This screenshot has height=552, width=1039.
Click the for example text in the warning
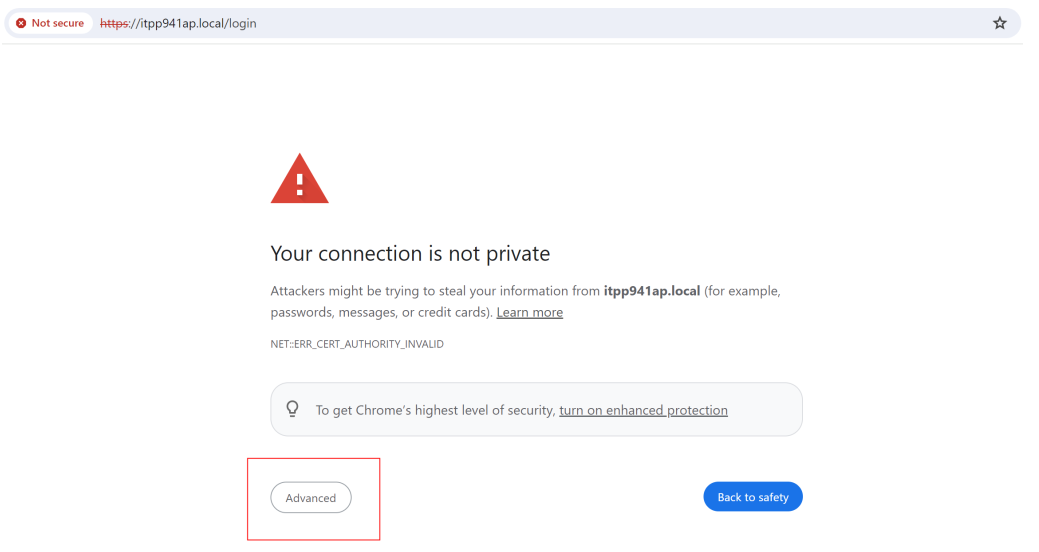pyautogui.click(x=742, y=291)
